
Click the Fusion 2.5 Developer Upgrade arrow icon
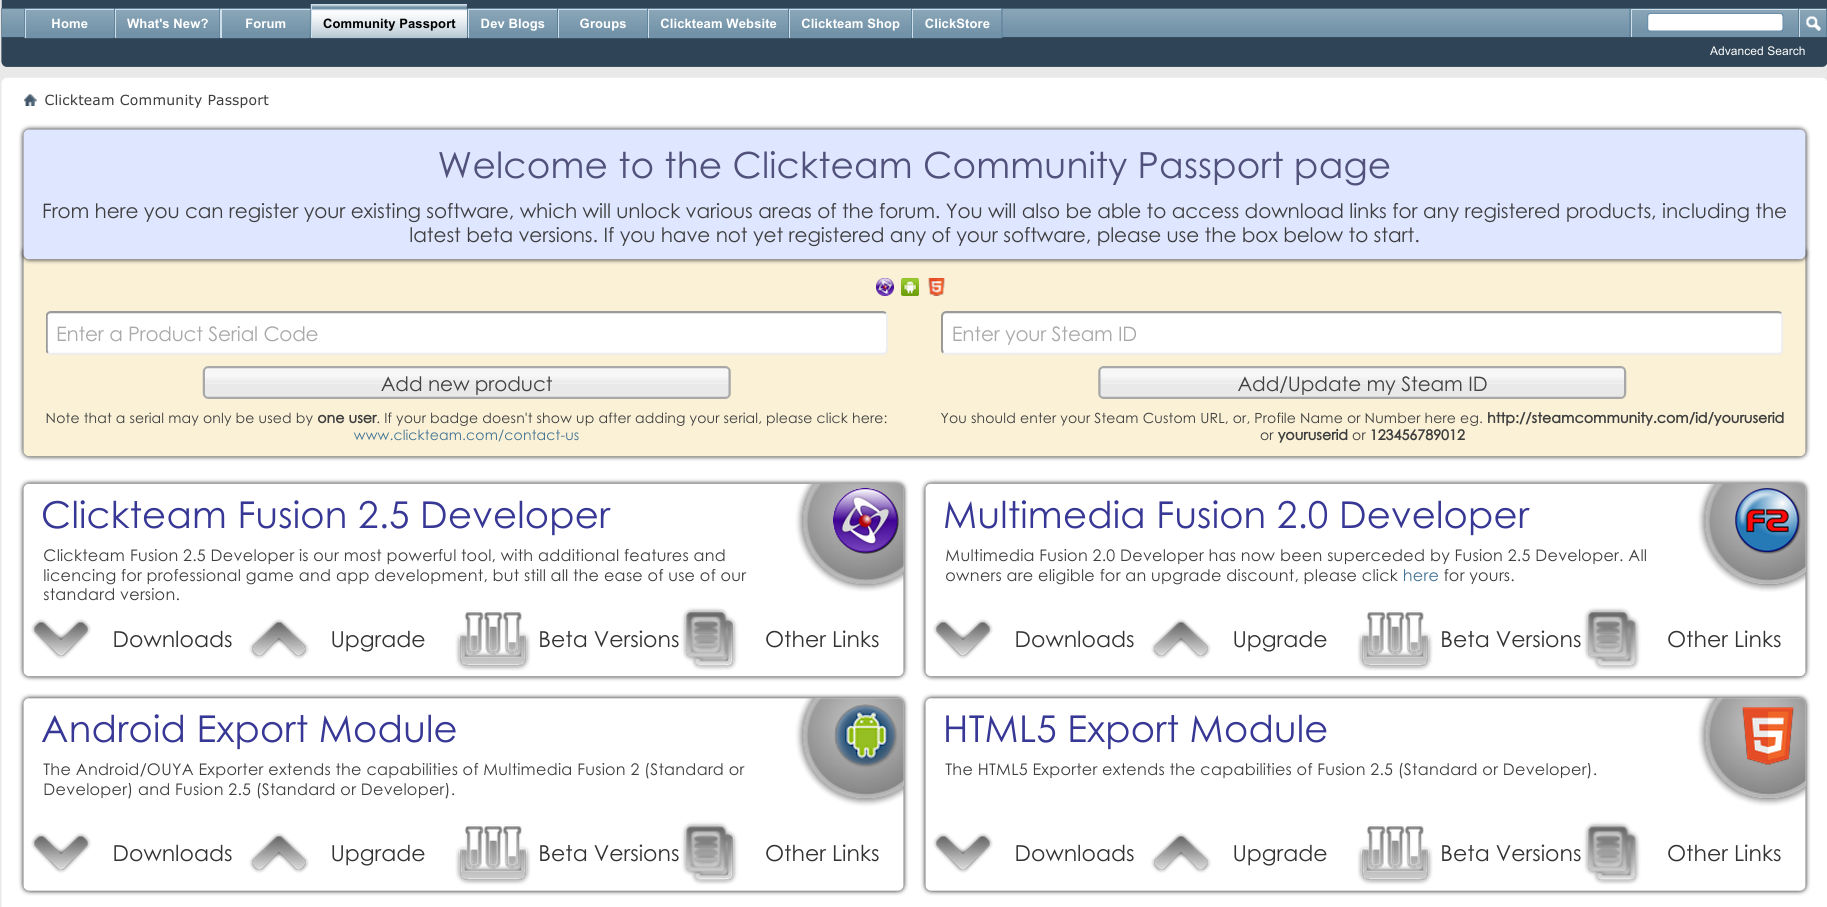(279, 639)
